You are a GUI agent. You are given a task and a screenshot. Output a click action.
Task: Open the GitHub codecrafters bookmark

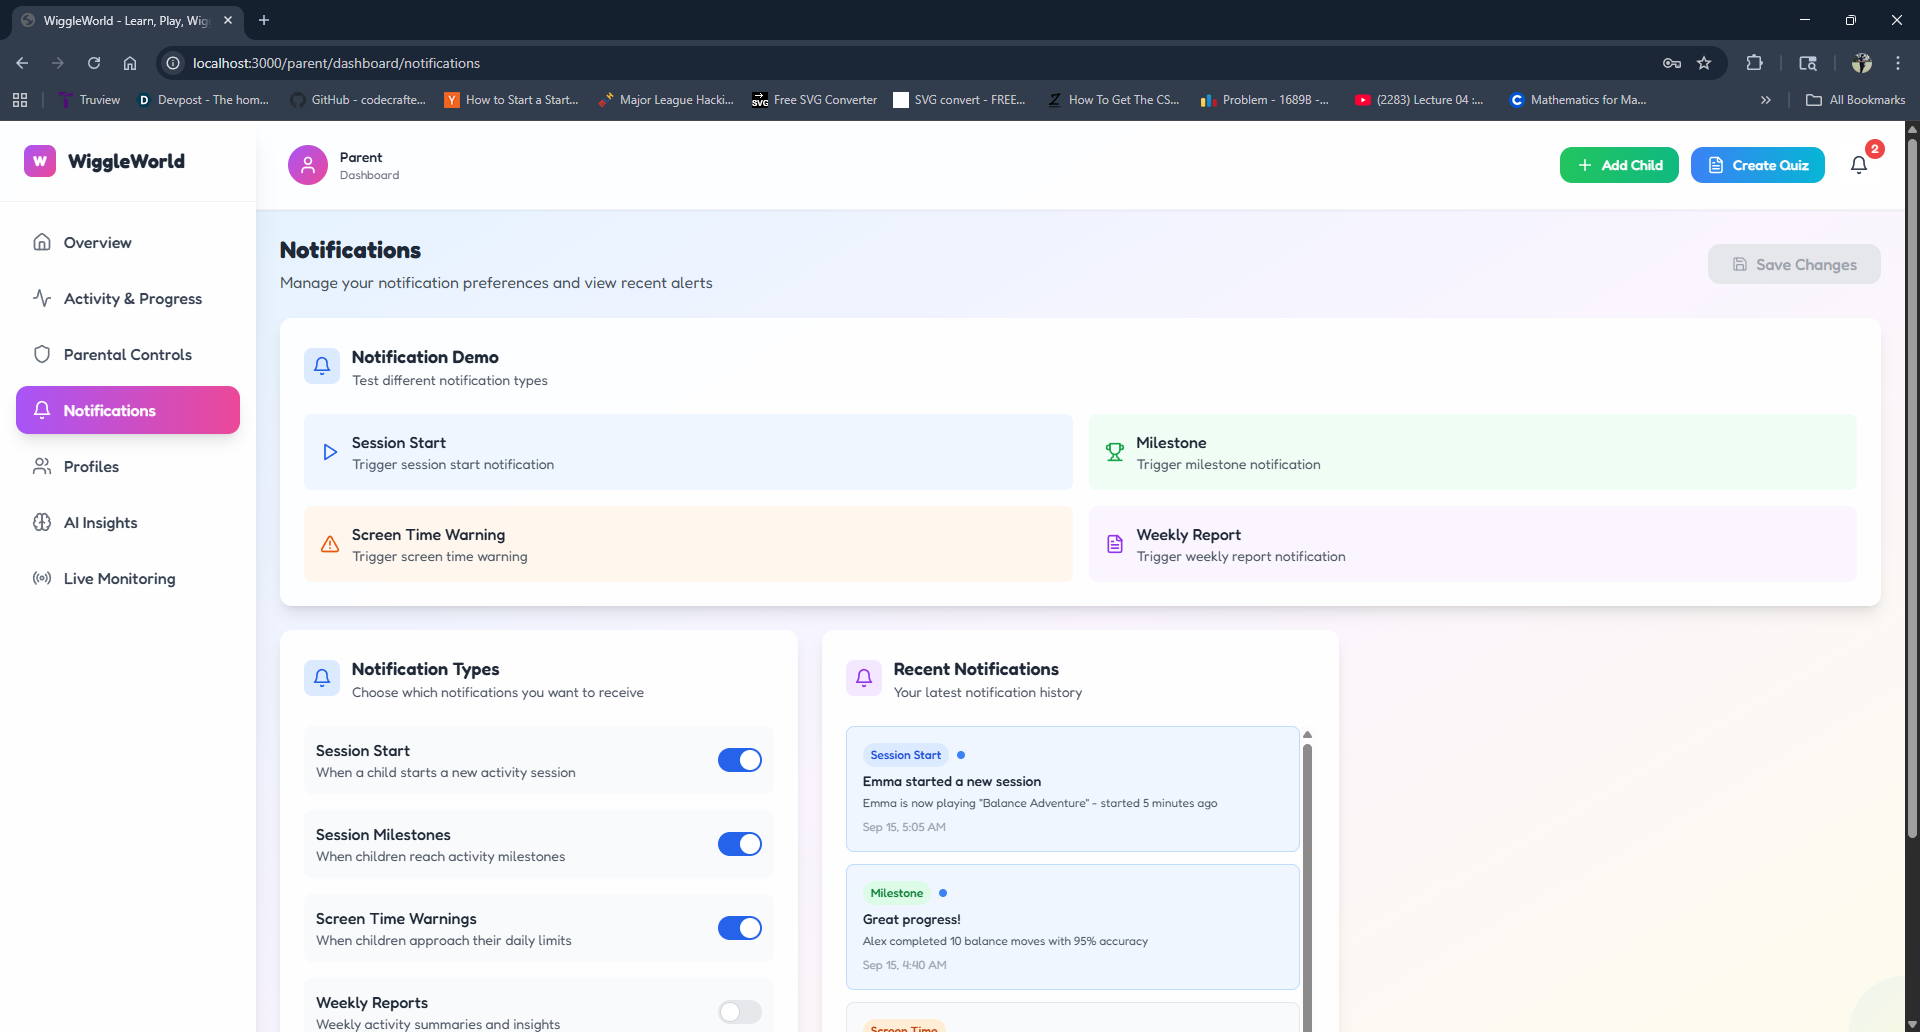coord(358,100)
